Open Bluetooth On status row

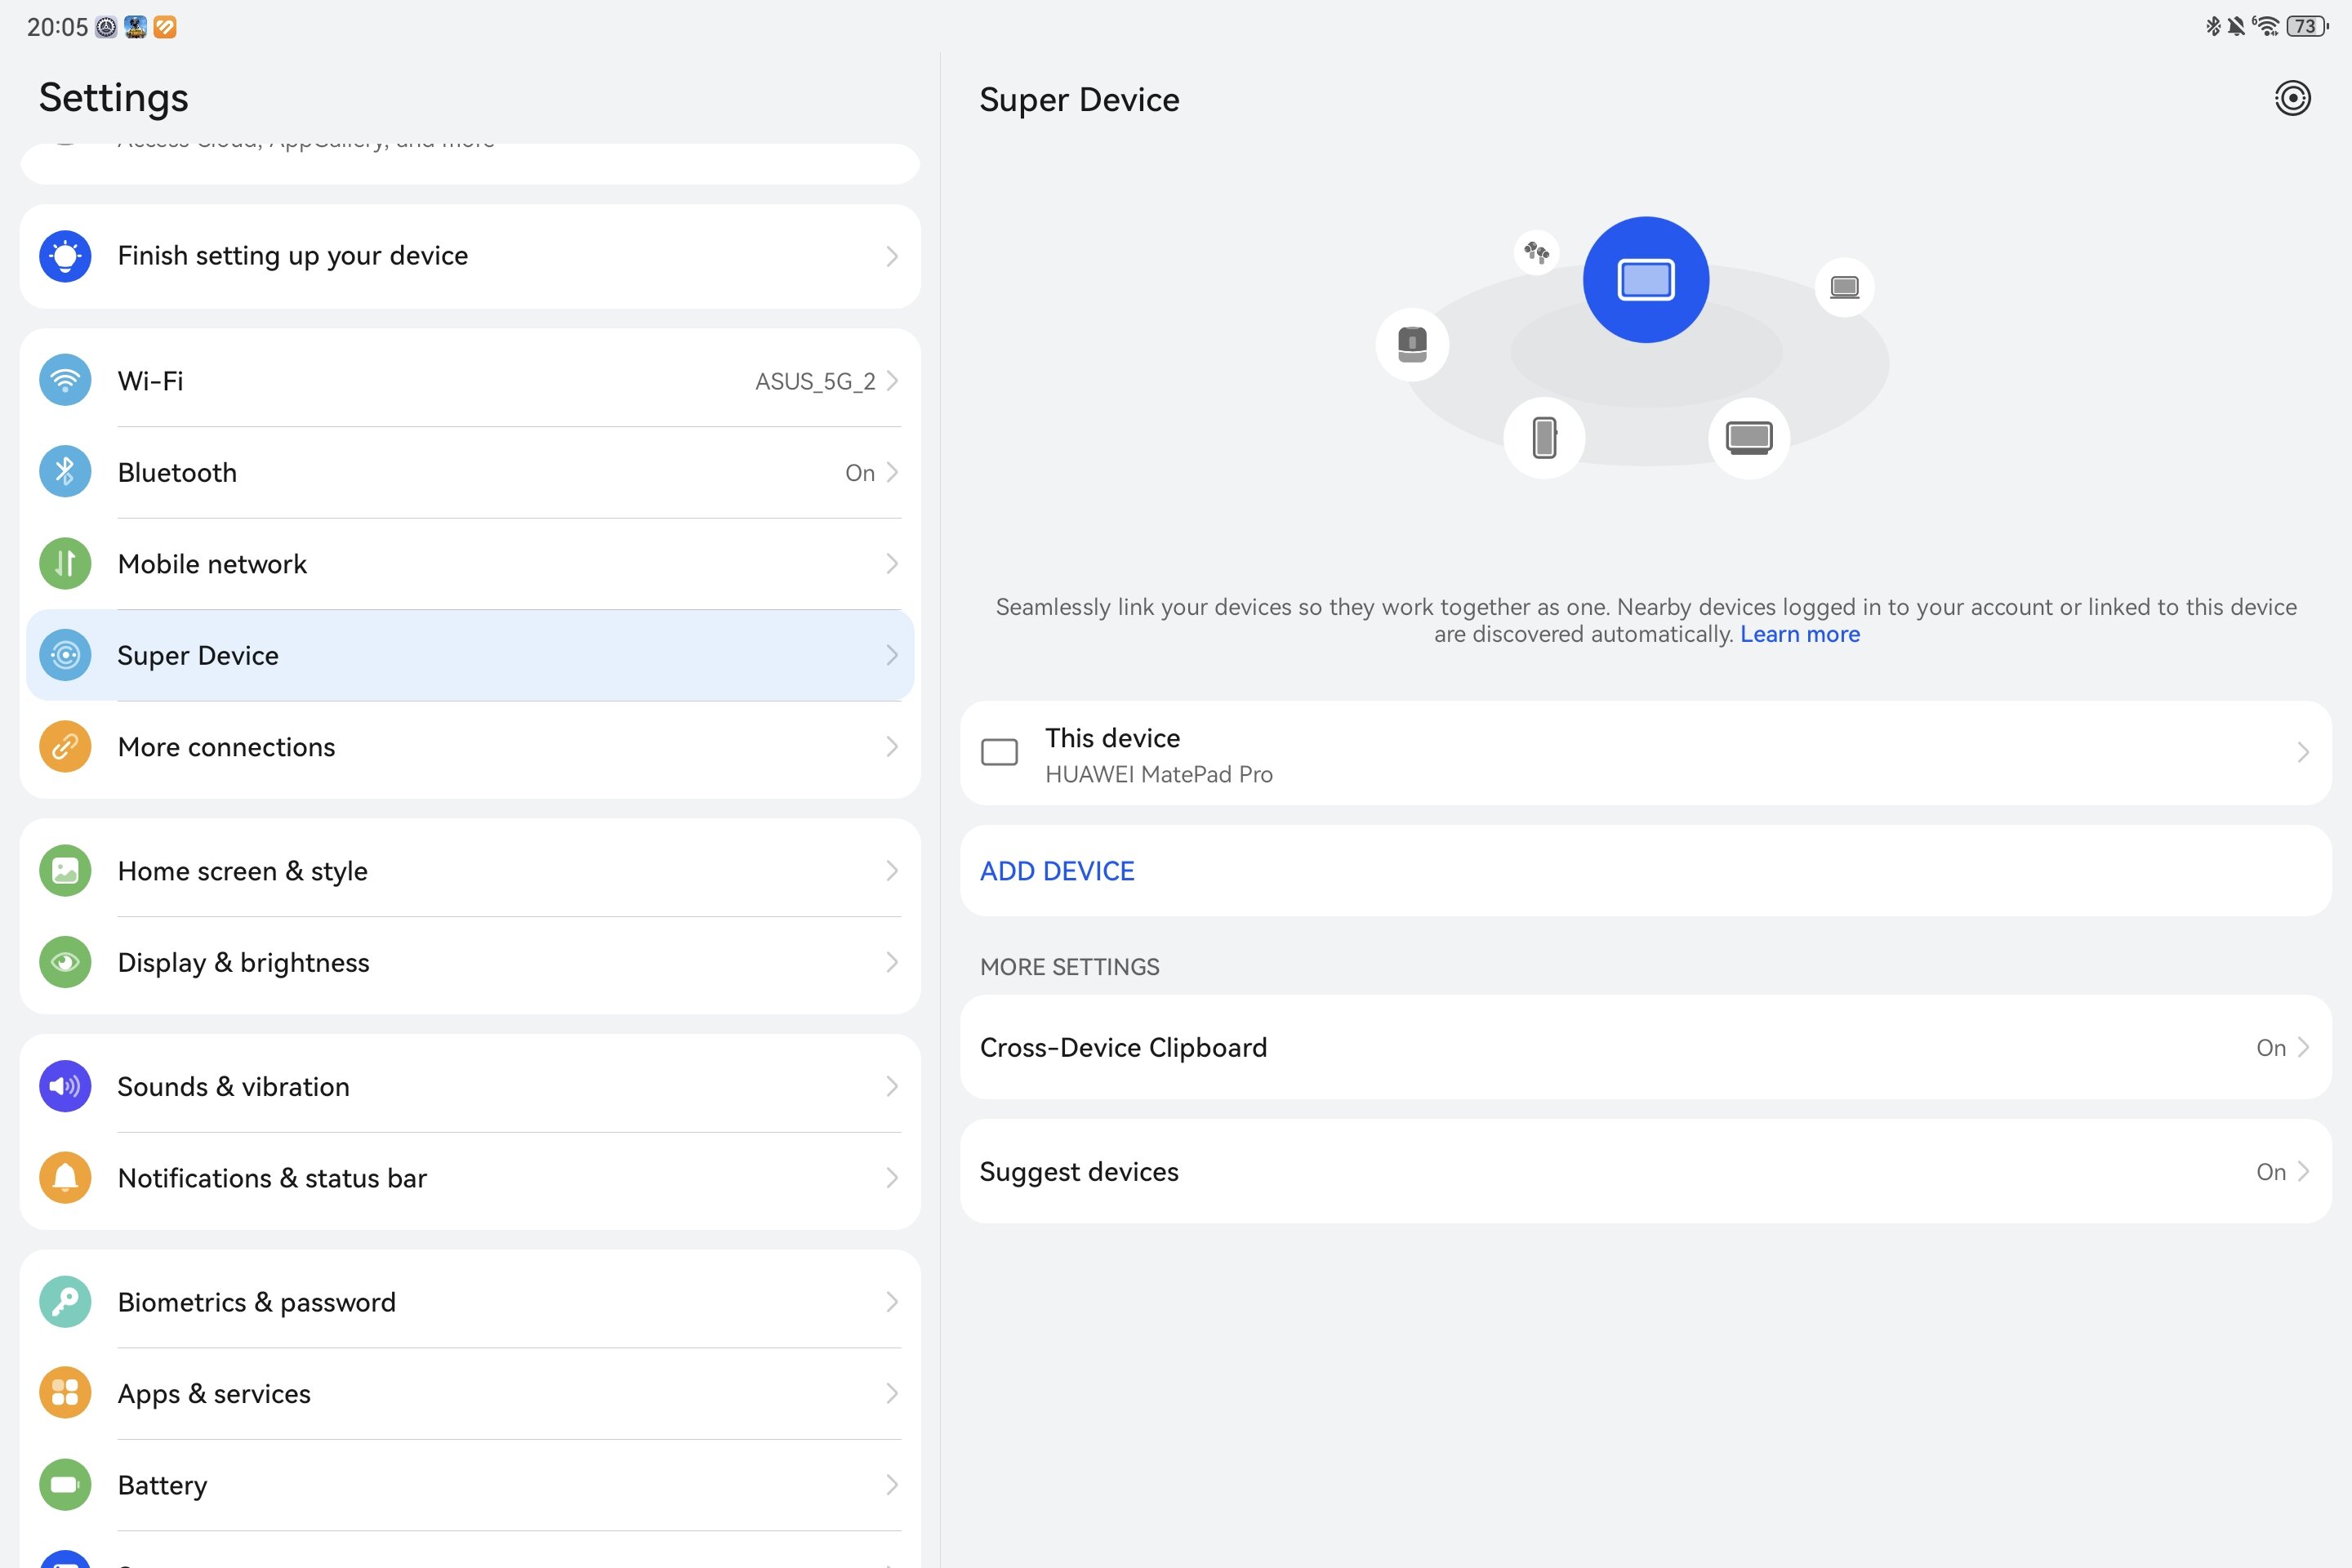click(470, 472)
